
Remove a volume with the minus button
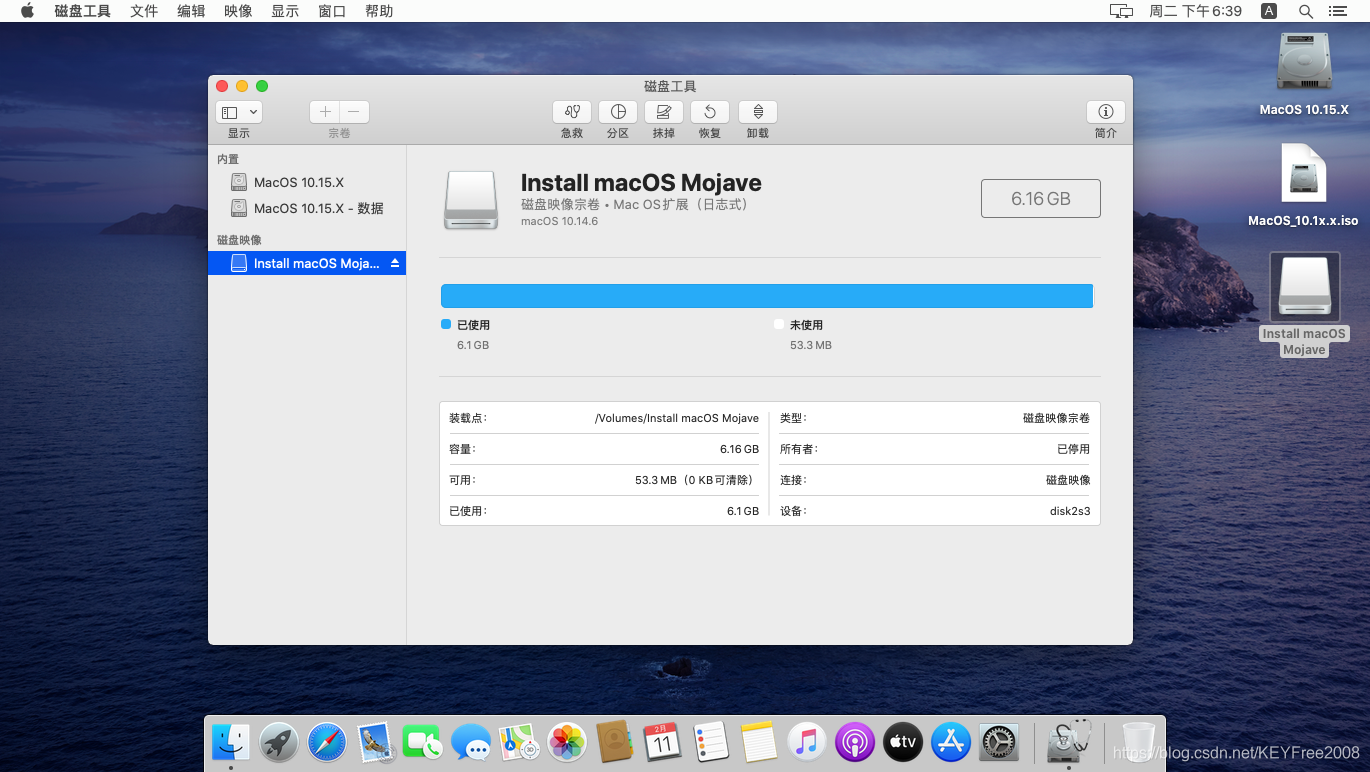click(x=354, y=112)
